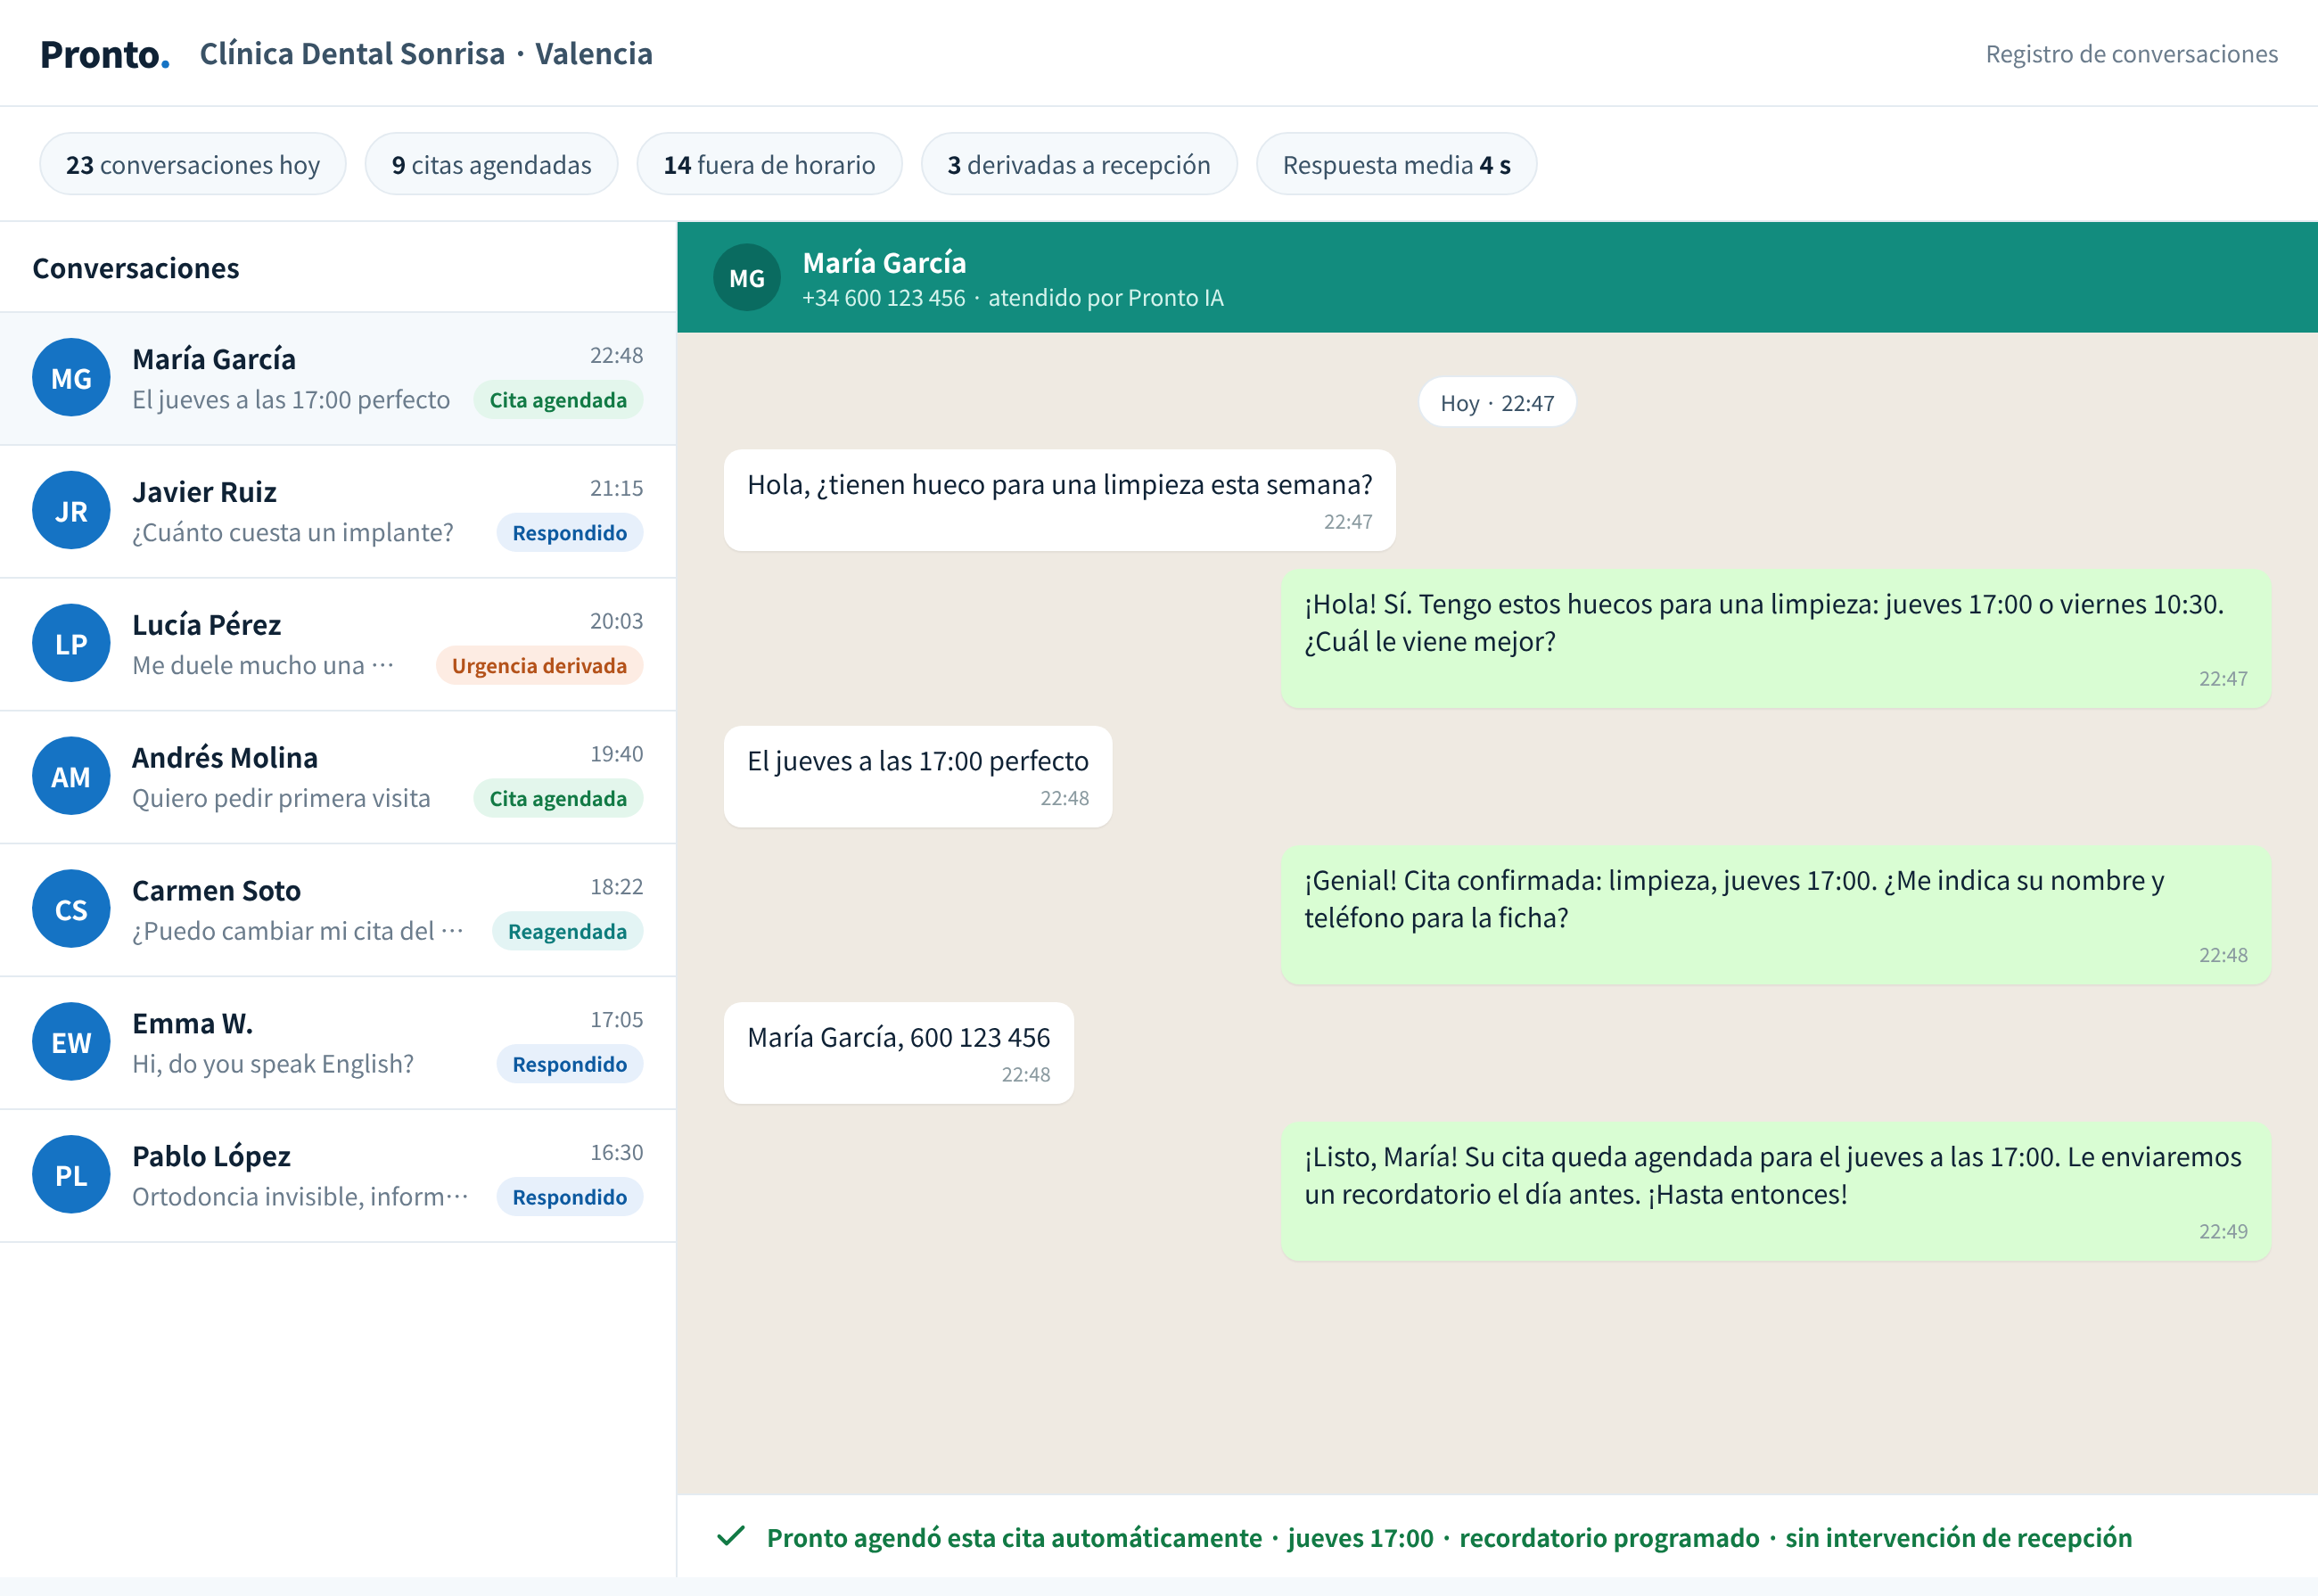2318x1596 pixels.
Task: Click the green checkmark in footer banner
Action: coord(732,1536)
